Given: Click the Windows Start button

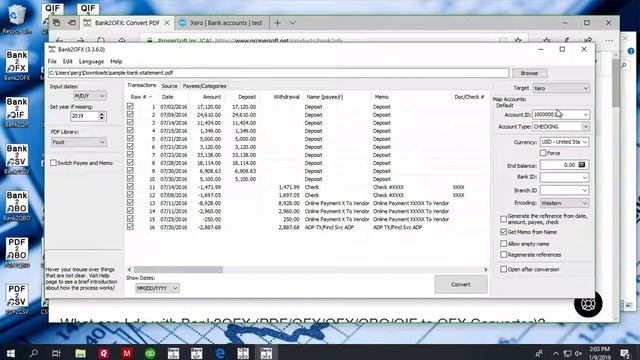Looking at the screenshot, I should point(11,353).
